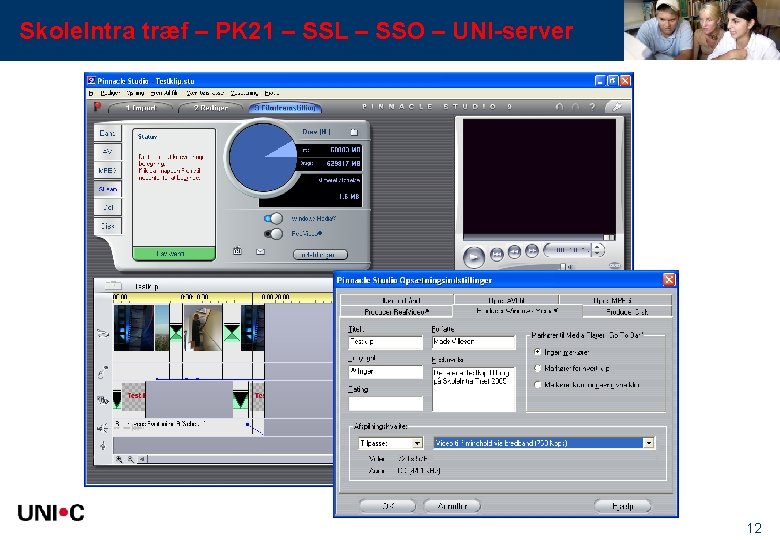The image size is (780, 540).
Task: Click into the Beskrivelse text area
Action: [473, 389]
